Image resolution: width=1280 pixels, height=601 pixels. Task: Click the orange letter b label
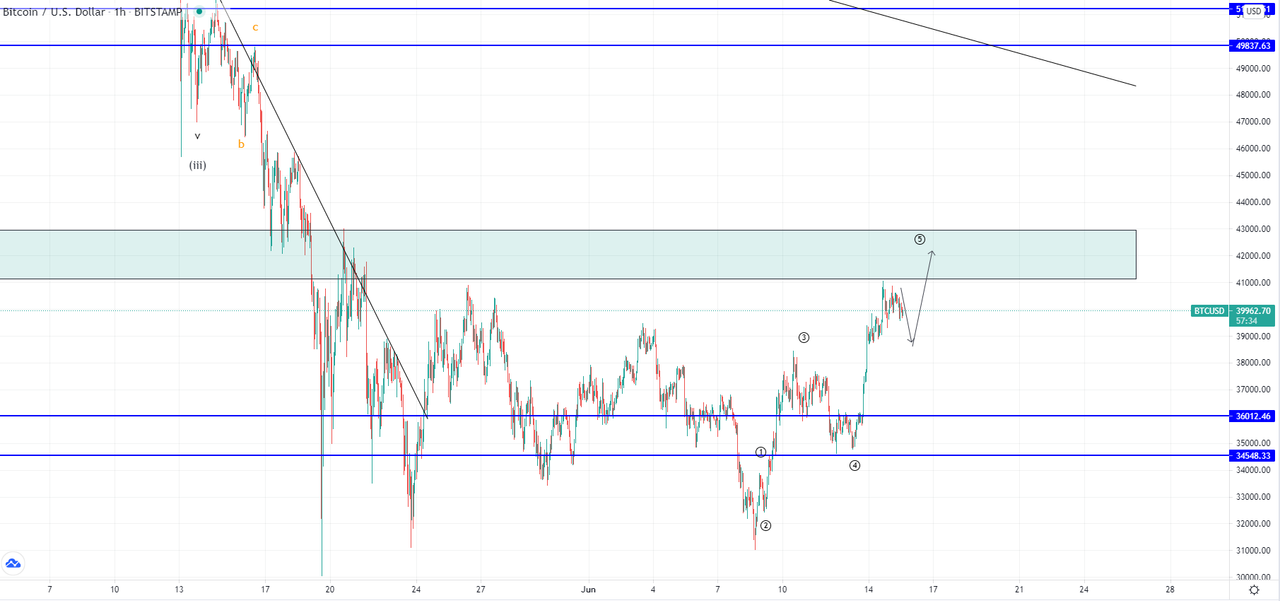click(x=241, y=143)
